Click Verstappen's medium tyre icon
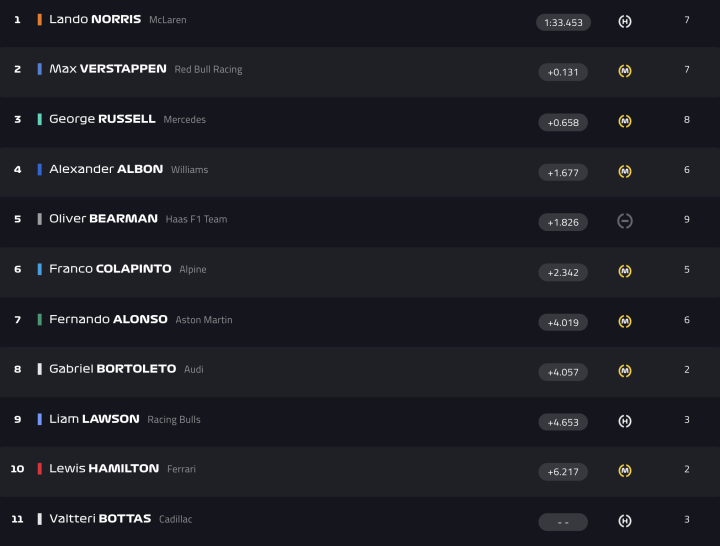The image size is (720, 546). coord(625,71)
